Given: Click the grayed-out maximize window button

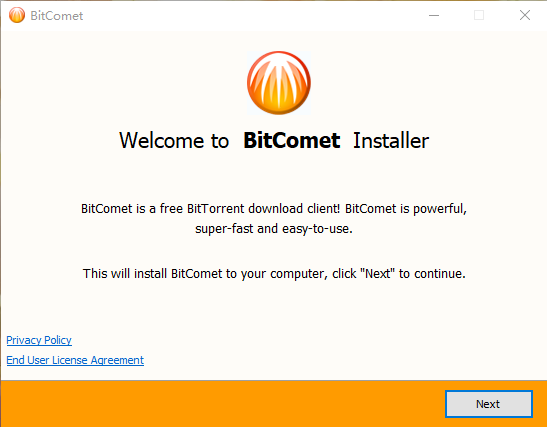Looking at the screenshot, I should click(x=479, y=15).
